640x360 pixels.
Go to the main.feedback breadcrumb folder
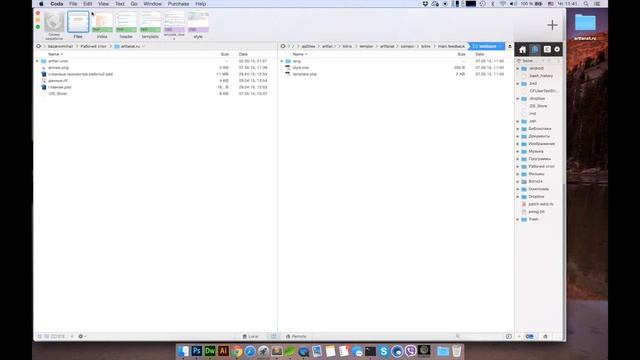(x=451, y=47)
